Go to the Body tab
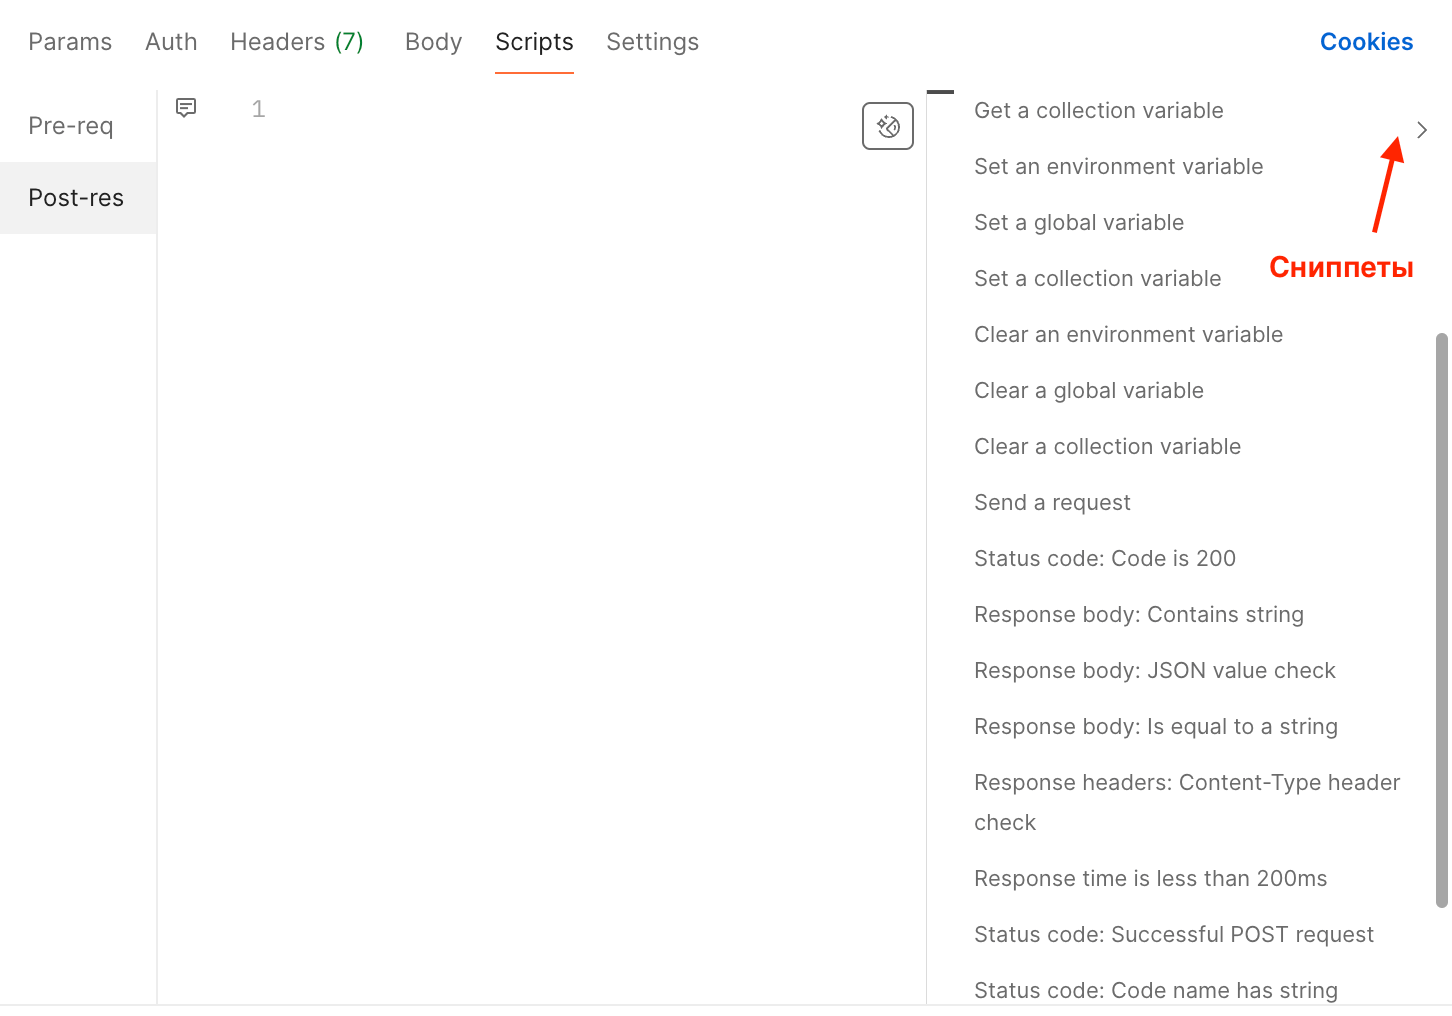1452x1016 pixels. click(433, 42)
